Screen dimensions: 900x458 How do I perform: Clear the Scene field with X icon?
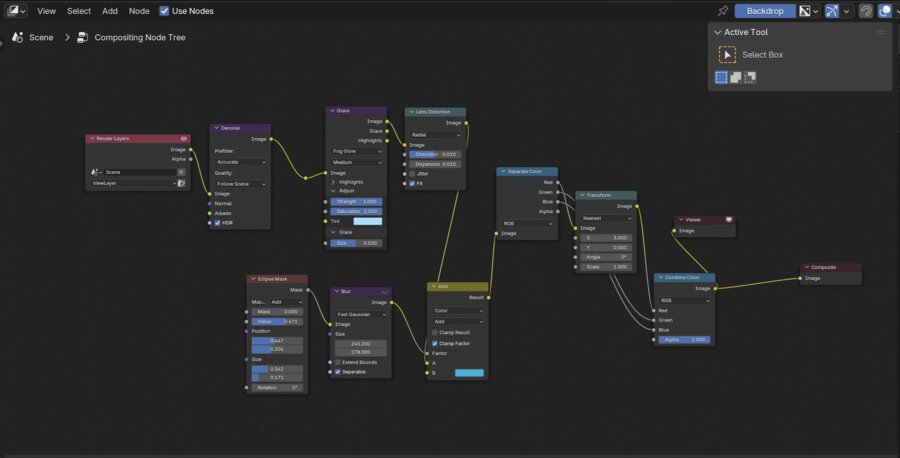pos(181,172)
